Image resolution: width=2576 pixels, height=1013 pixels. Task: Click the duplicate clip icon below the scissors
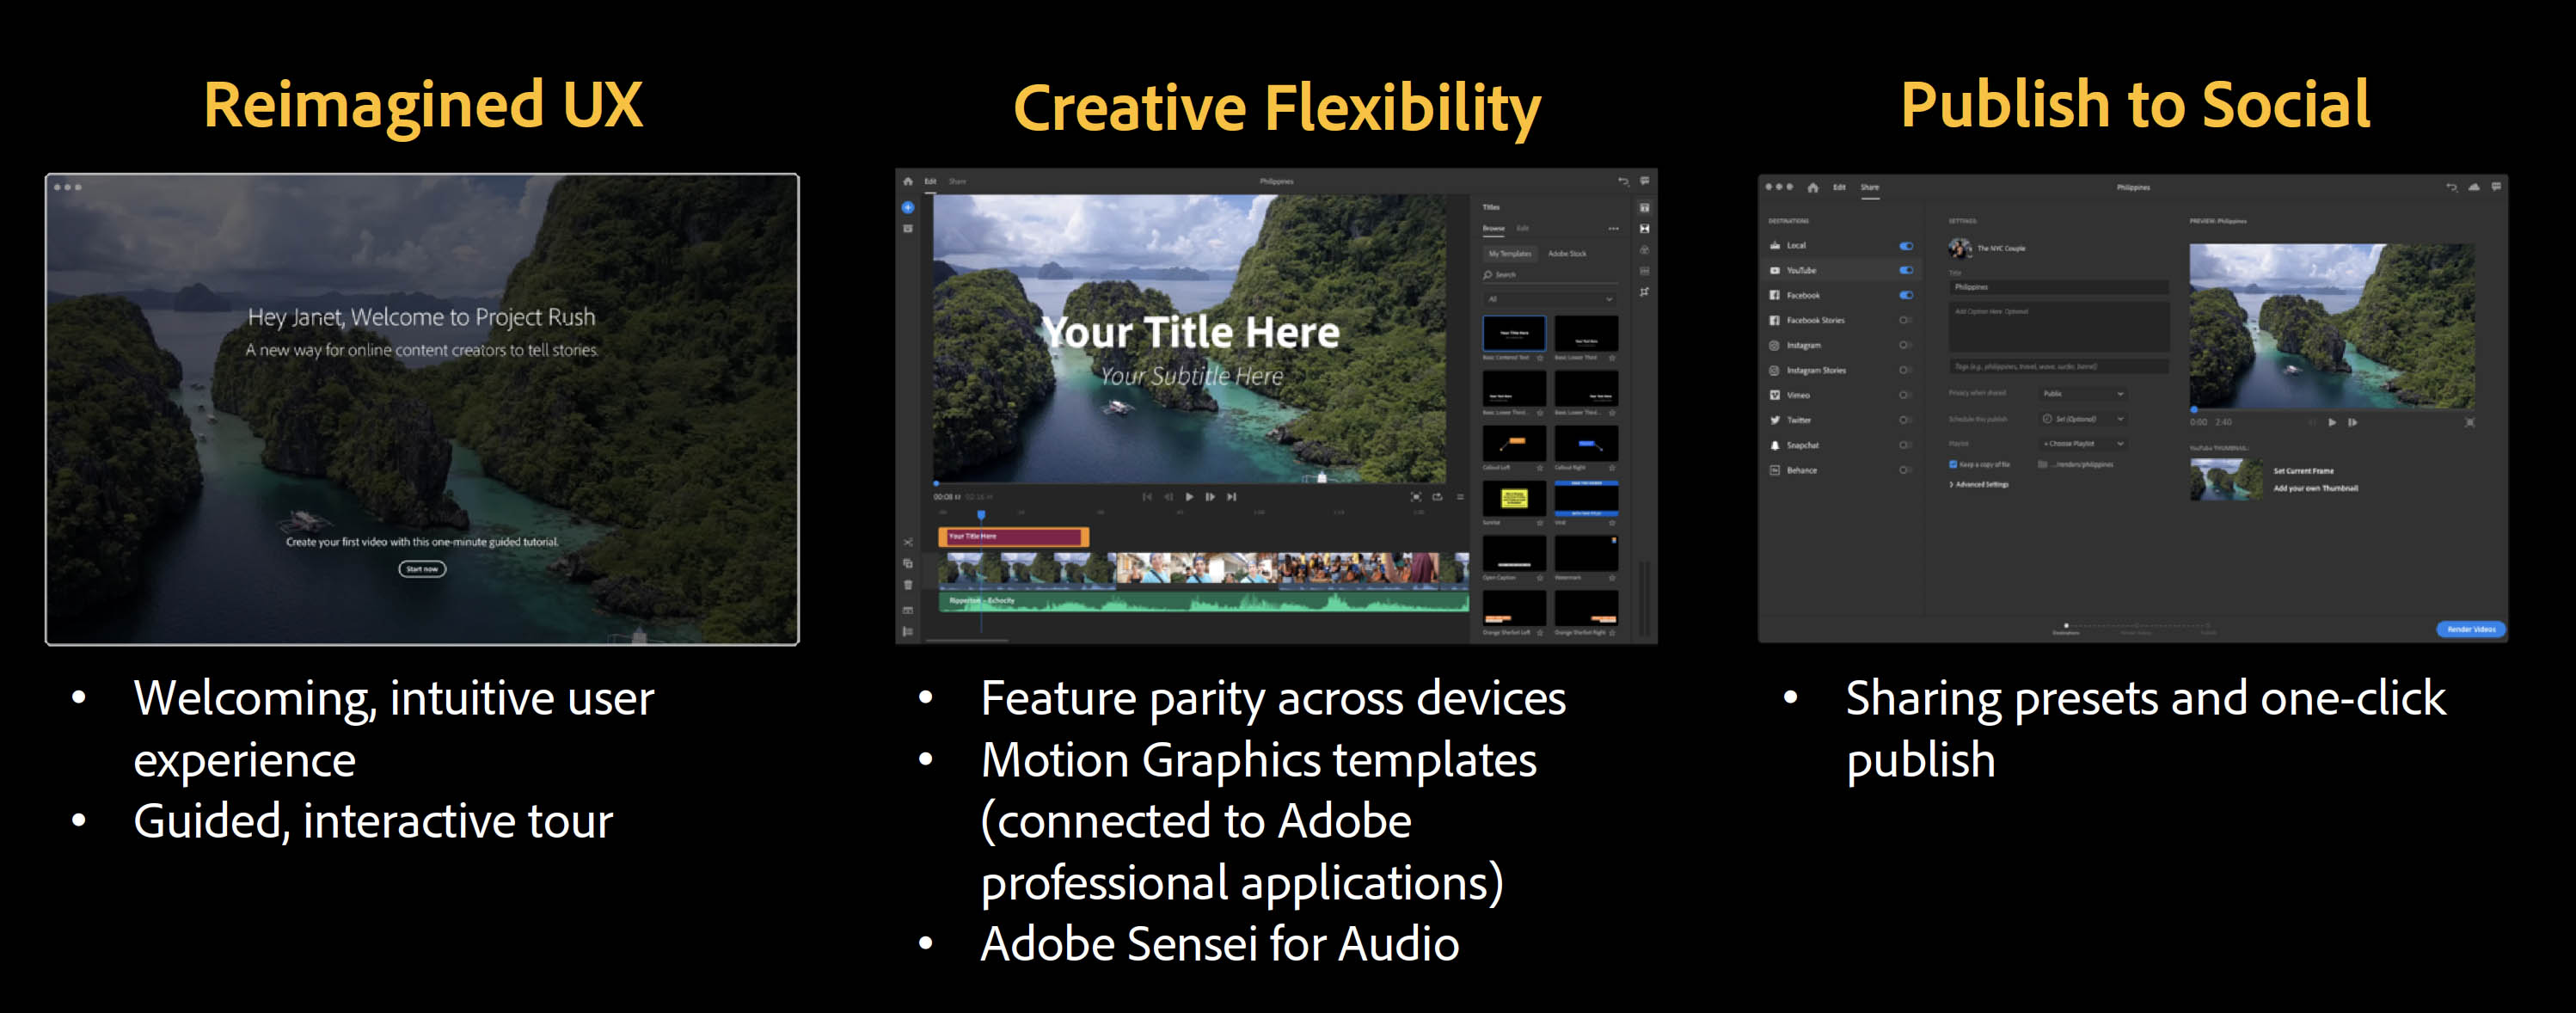pyautogui.click(x=908, y=563)
